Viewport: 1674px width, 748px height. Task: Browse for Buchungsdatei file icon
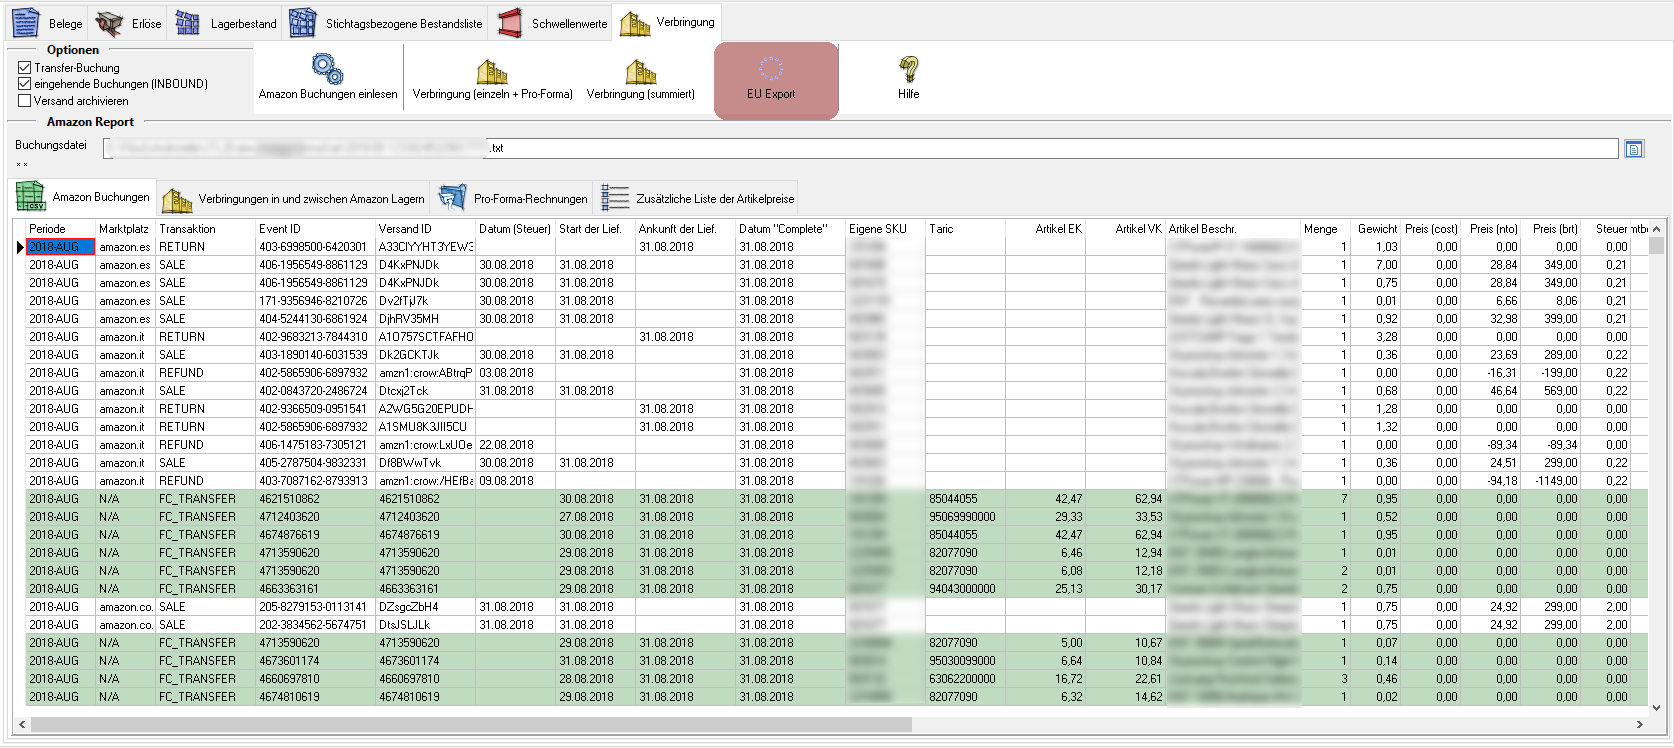[1634, 149]
